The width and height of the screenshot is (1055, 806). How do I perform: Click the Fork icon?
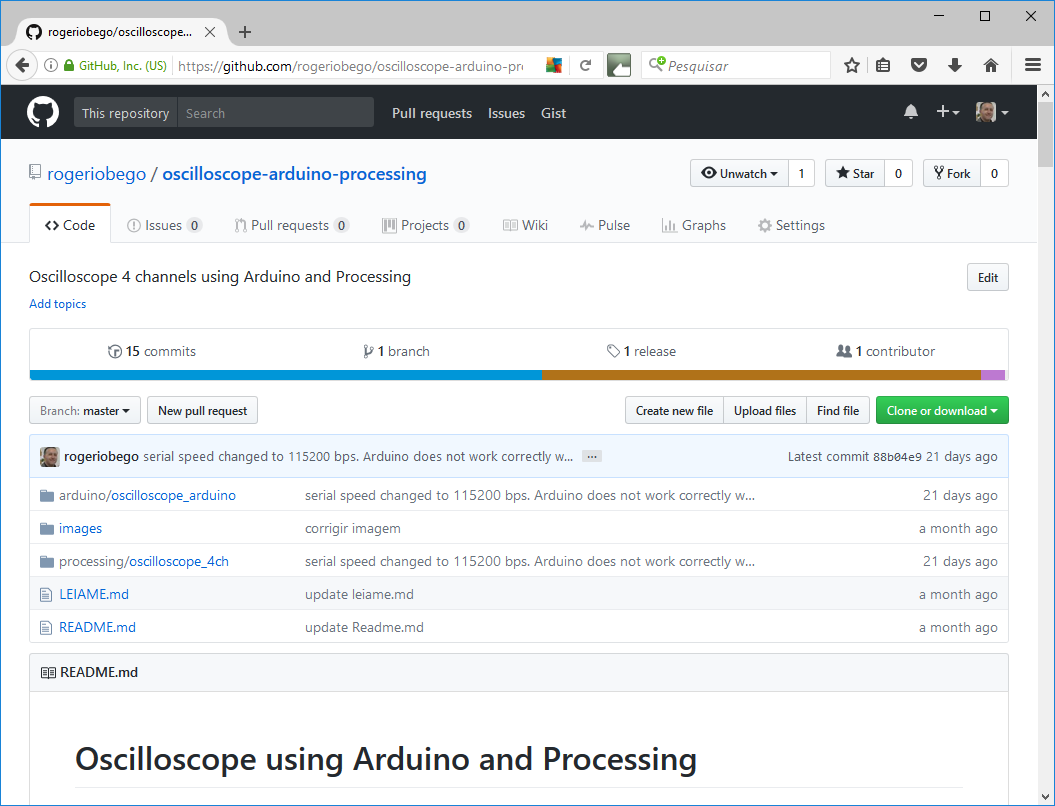tap(939, 172)
